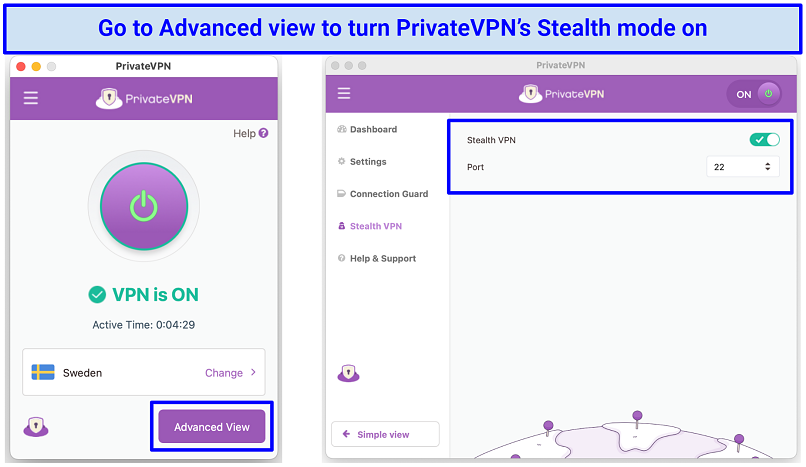
Task: Click the Stealth VPN setting label
Action: [x=491, y=140]
